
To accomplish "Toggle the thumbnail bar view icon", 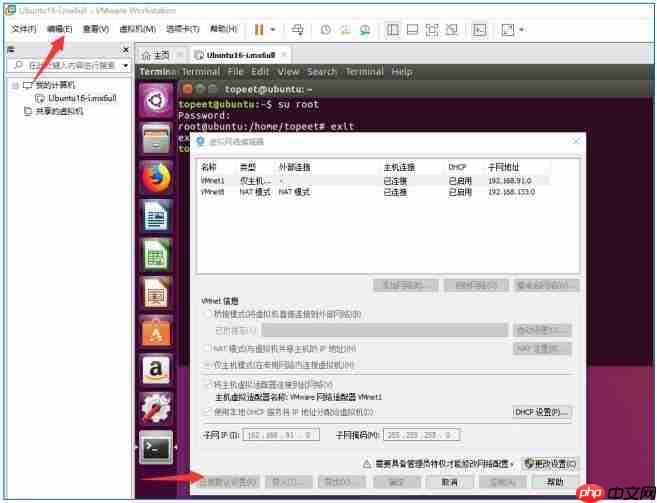I will (x=412, y=30).
